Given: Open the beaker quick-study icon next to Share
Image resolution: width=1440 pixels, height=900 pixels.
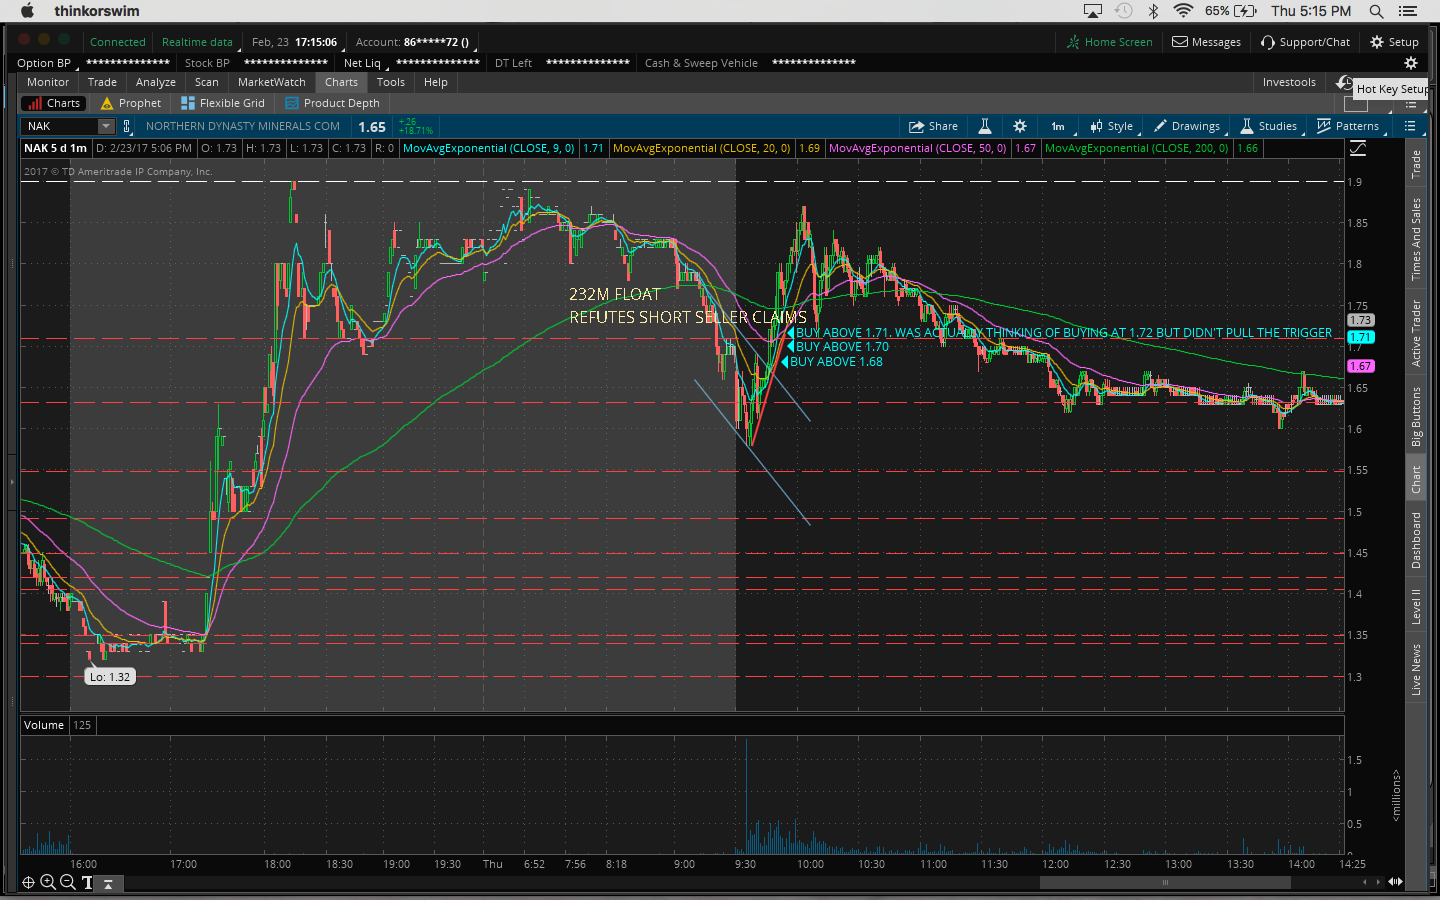Looking at the screenshot, I should [985, 126].
